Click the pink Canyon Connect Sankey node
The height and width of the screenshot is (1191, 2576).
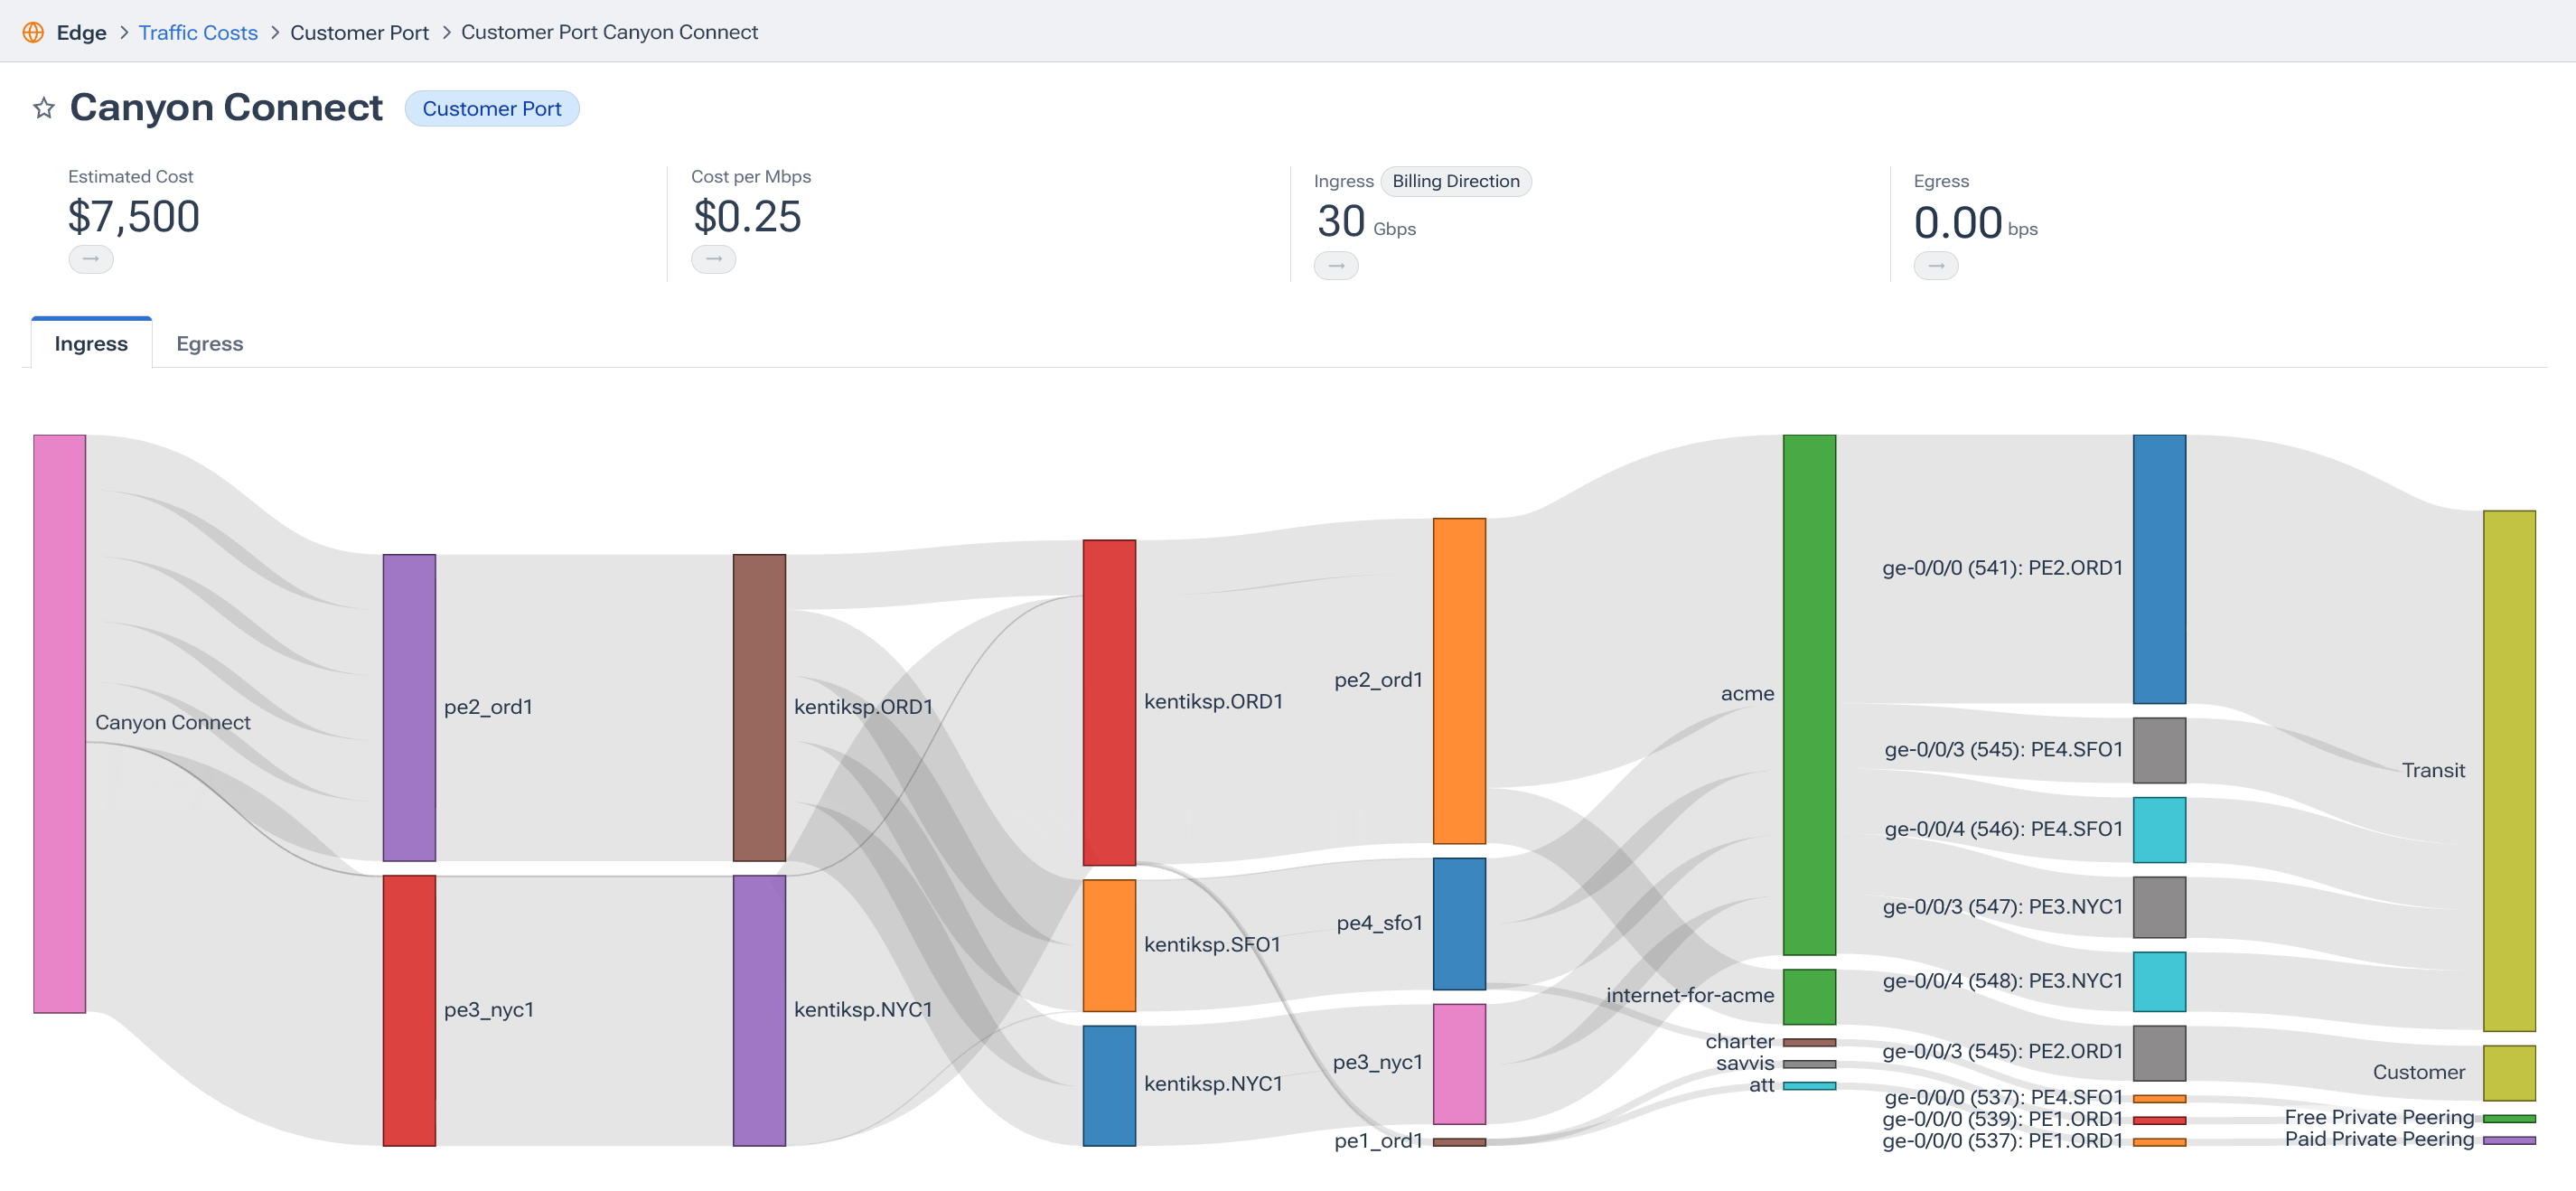pos(59,723)
